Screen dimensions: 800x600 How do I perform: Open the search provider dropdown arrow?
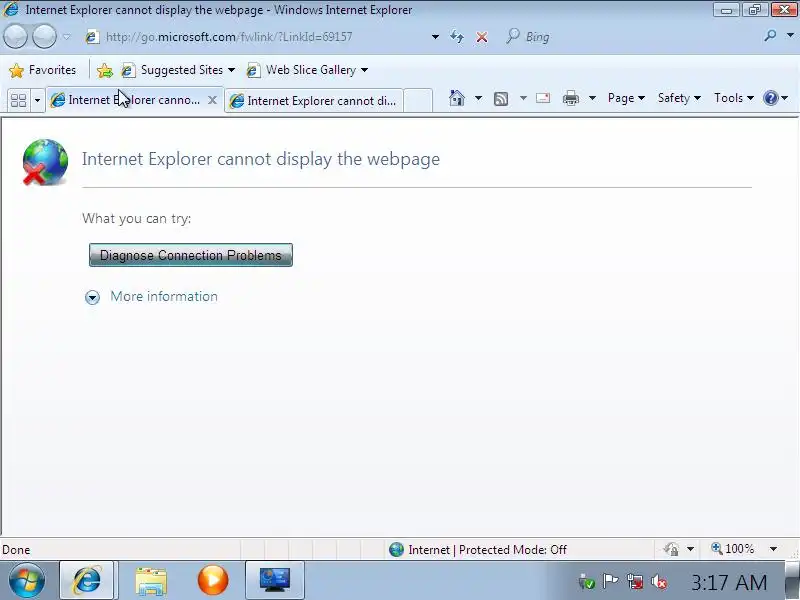(x=790, y=36)
